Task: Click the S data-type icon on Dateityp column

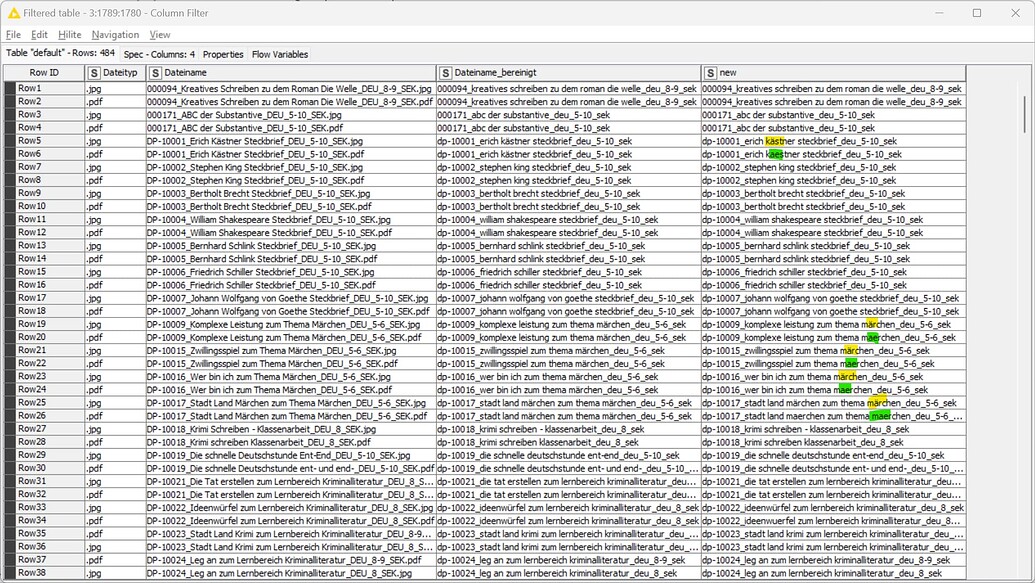Action: pyautogui.click(x=95, y=72)
